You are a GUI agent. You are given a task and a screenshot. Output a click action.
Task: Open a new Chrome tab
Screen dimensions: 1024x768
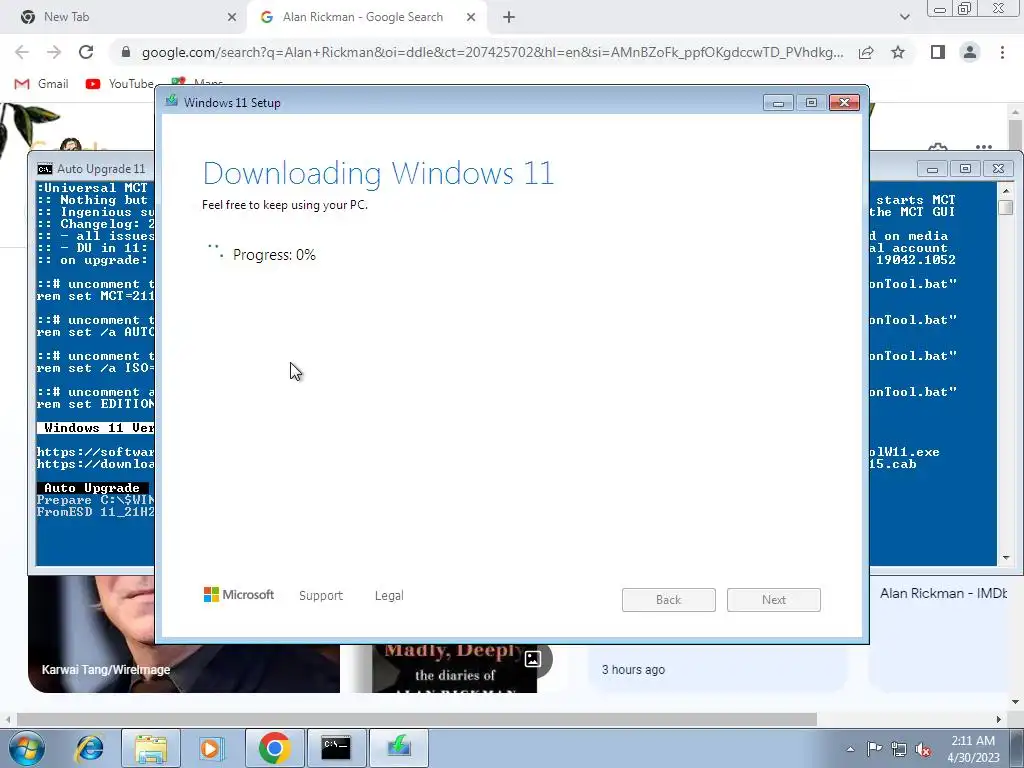pyautogui.click(x=509, y=17)
